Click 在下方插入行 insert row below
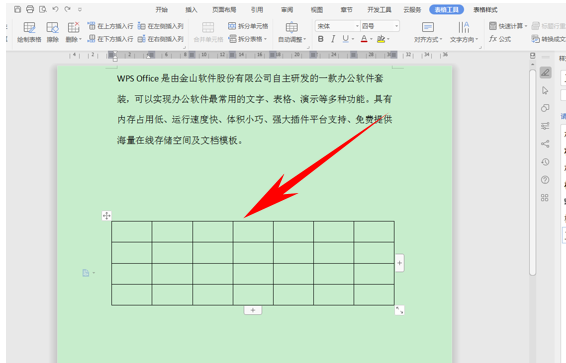This screenshot has height=363, width=566. coord(110,39)
